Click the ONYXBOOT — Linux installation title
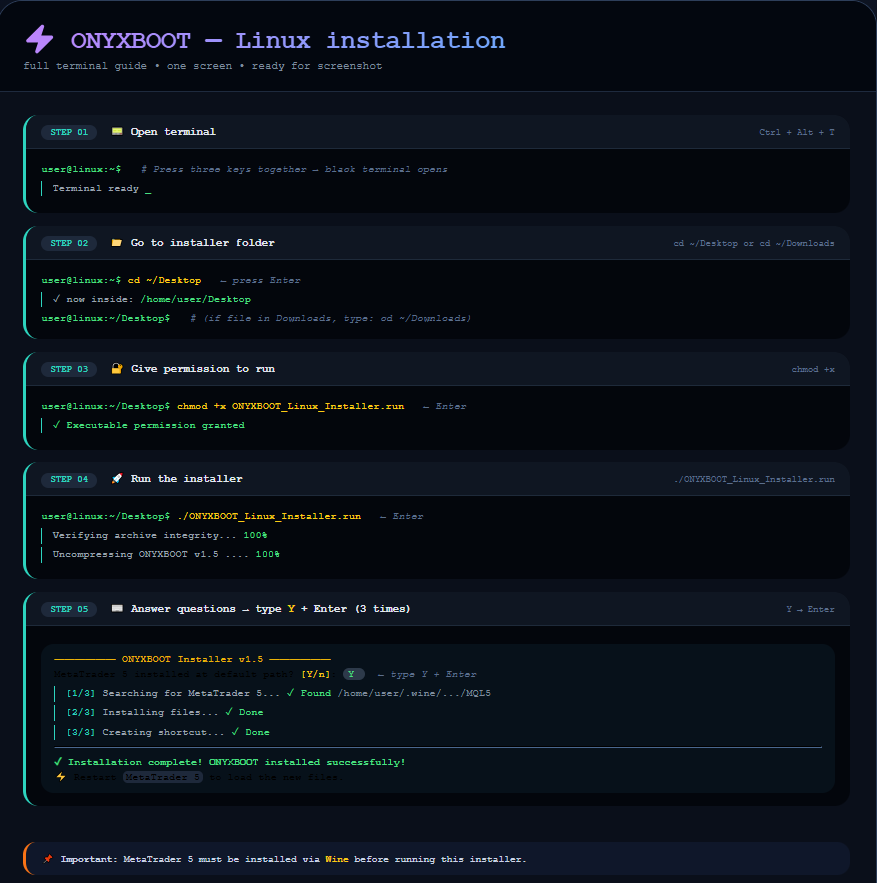This screenshot has height=883, width=877. point(288,41)
